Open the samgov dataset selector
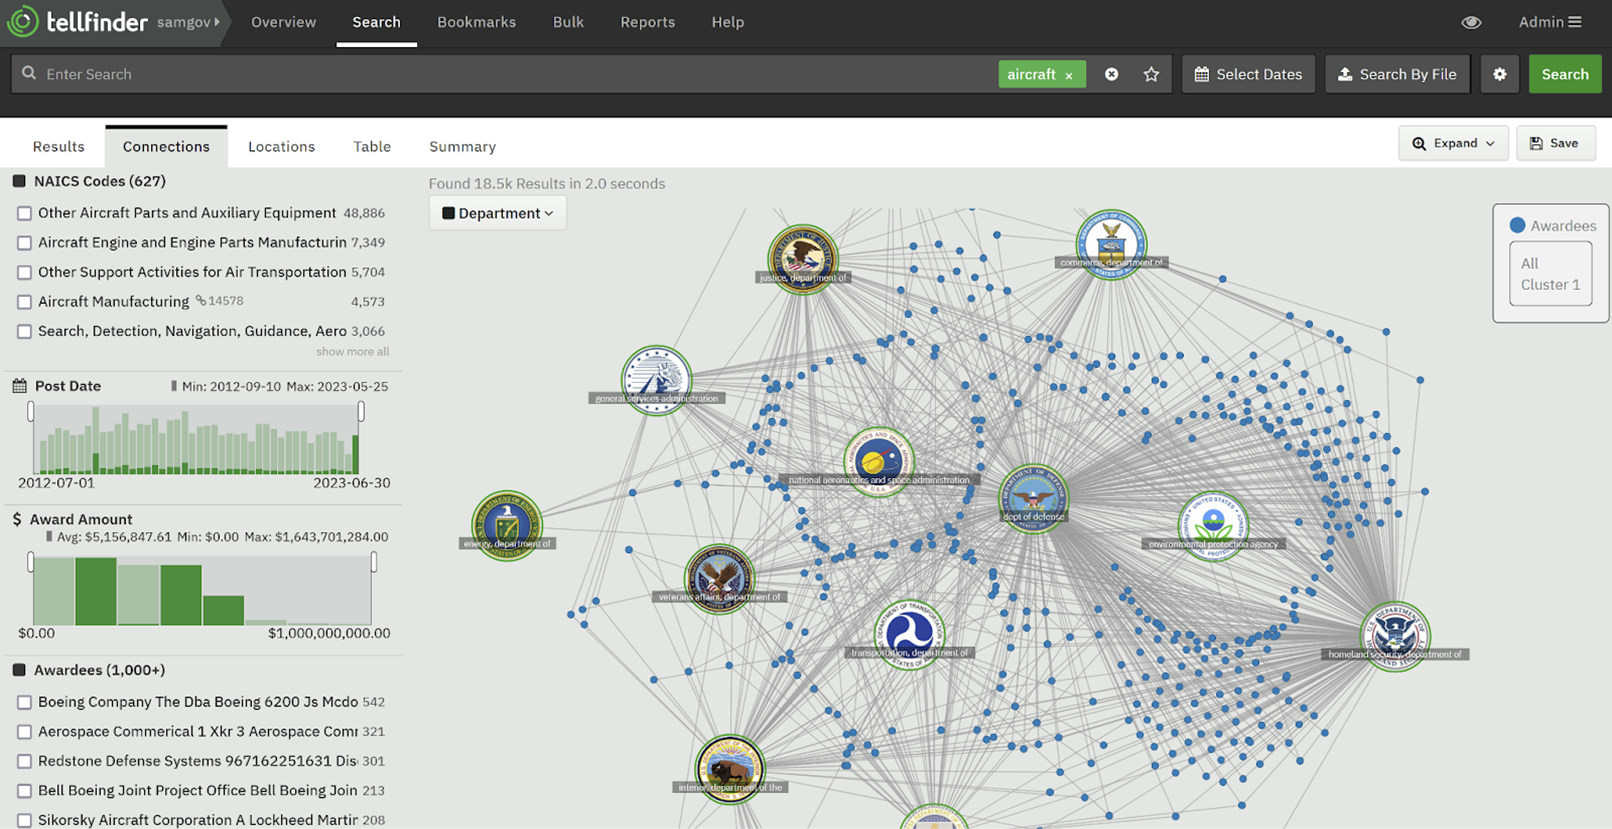Screen dimensions: 1612x829 coord(188,22)
